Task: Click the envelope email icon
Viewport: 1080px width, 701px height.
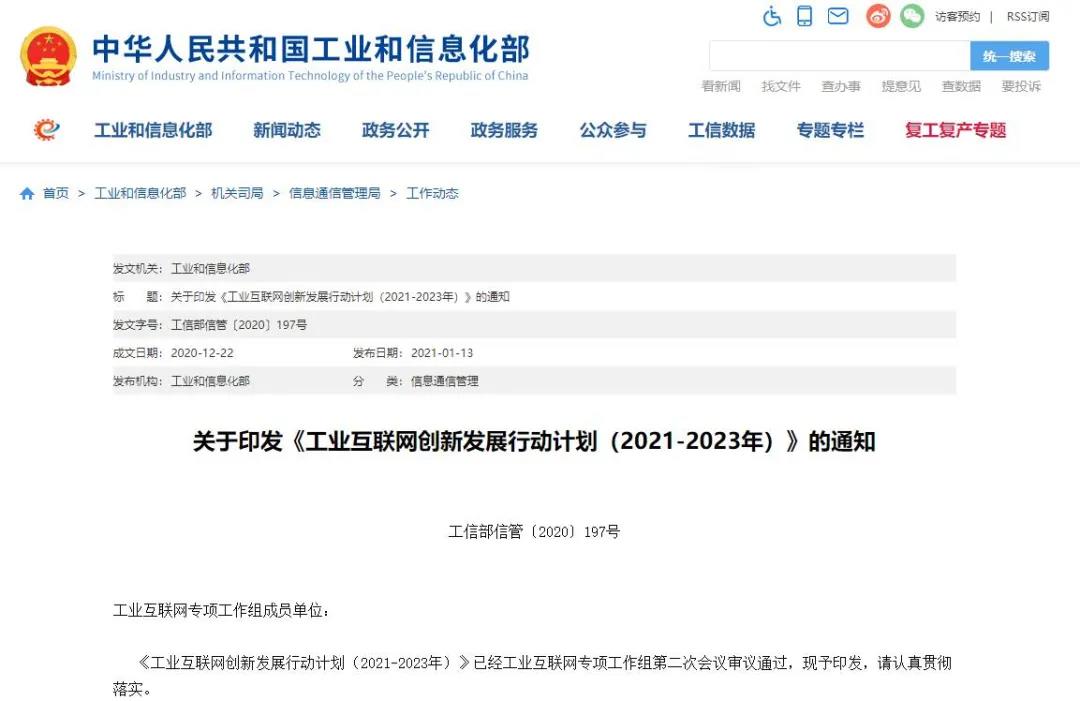Action: (x=838, y=16)
